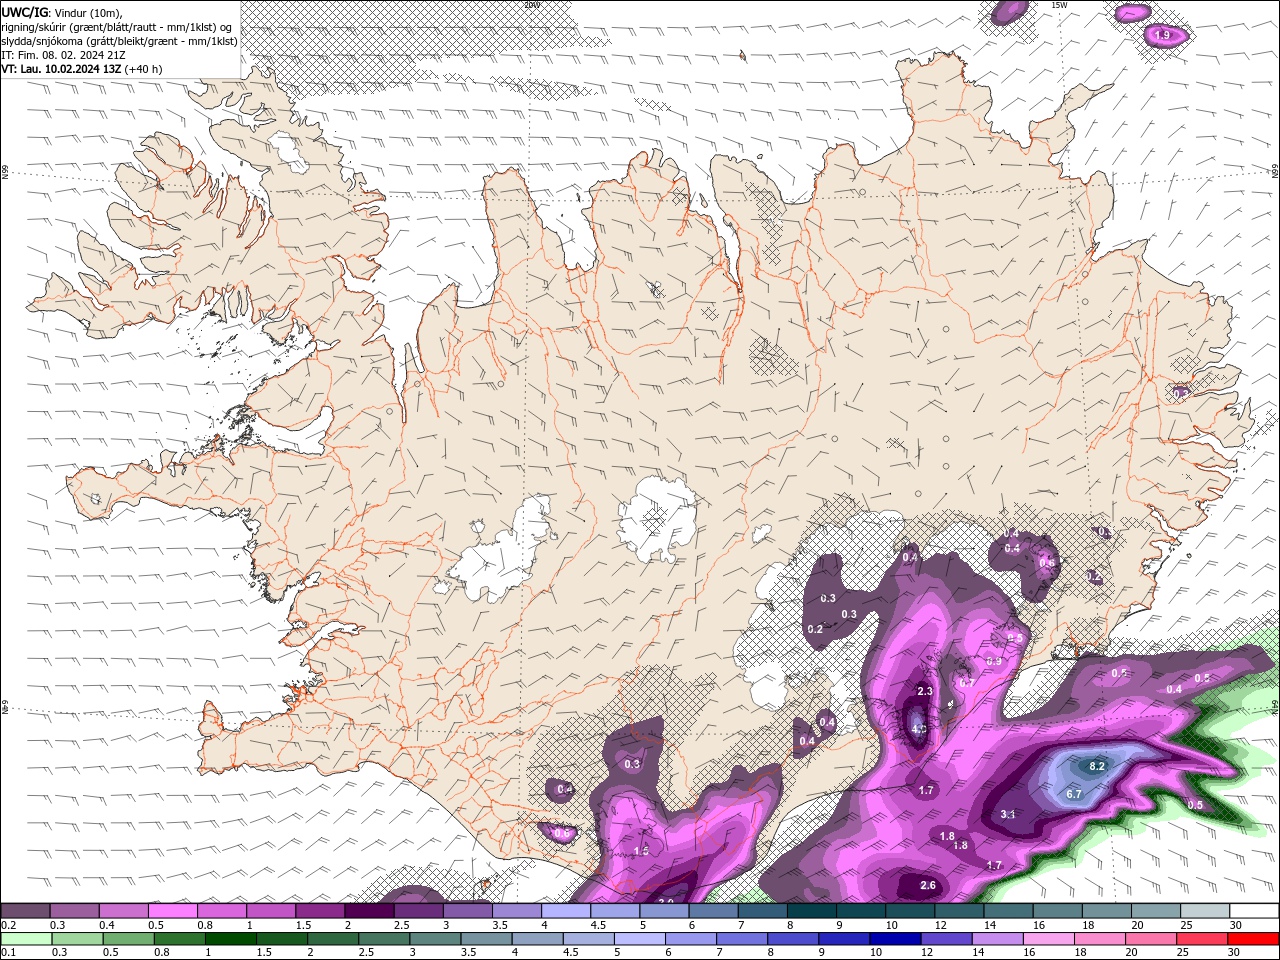Click the bottom legend row swatch labeled 20
This screenshot has width=1280, height=960.
[1151, 939]
